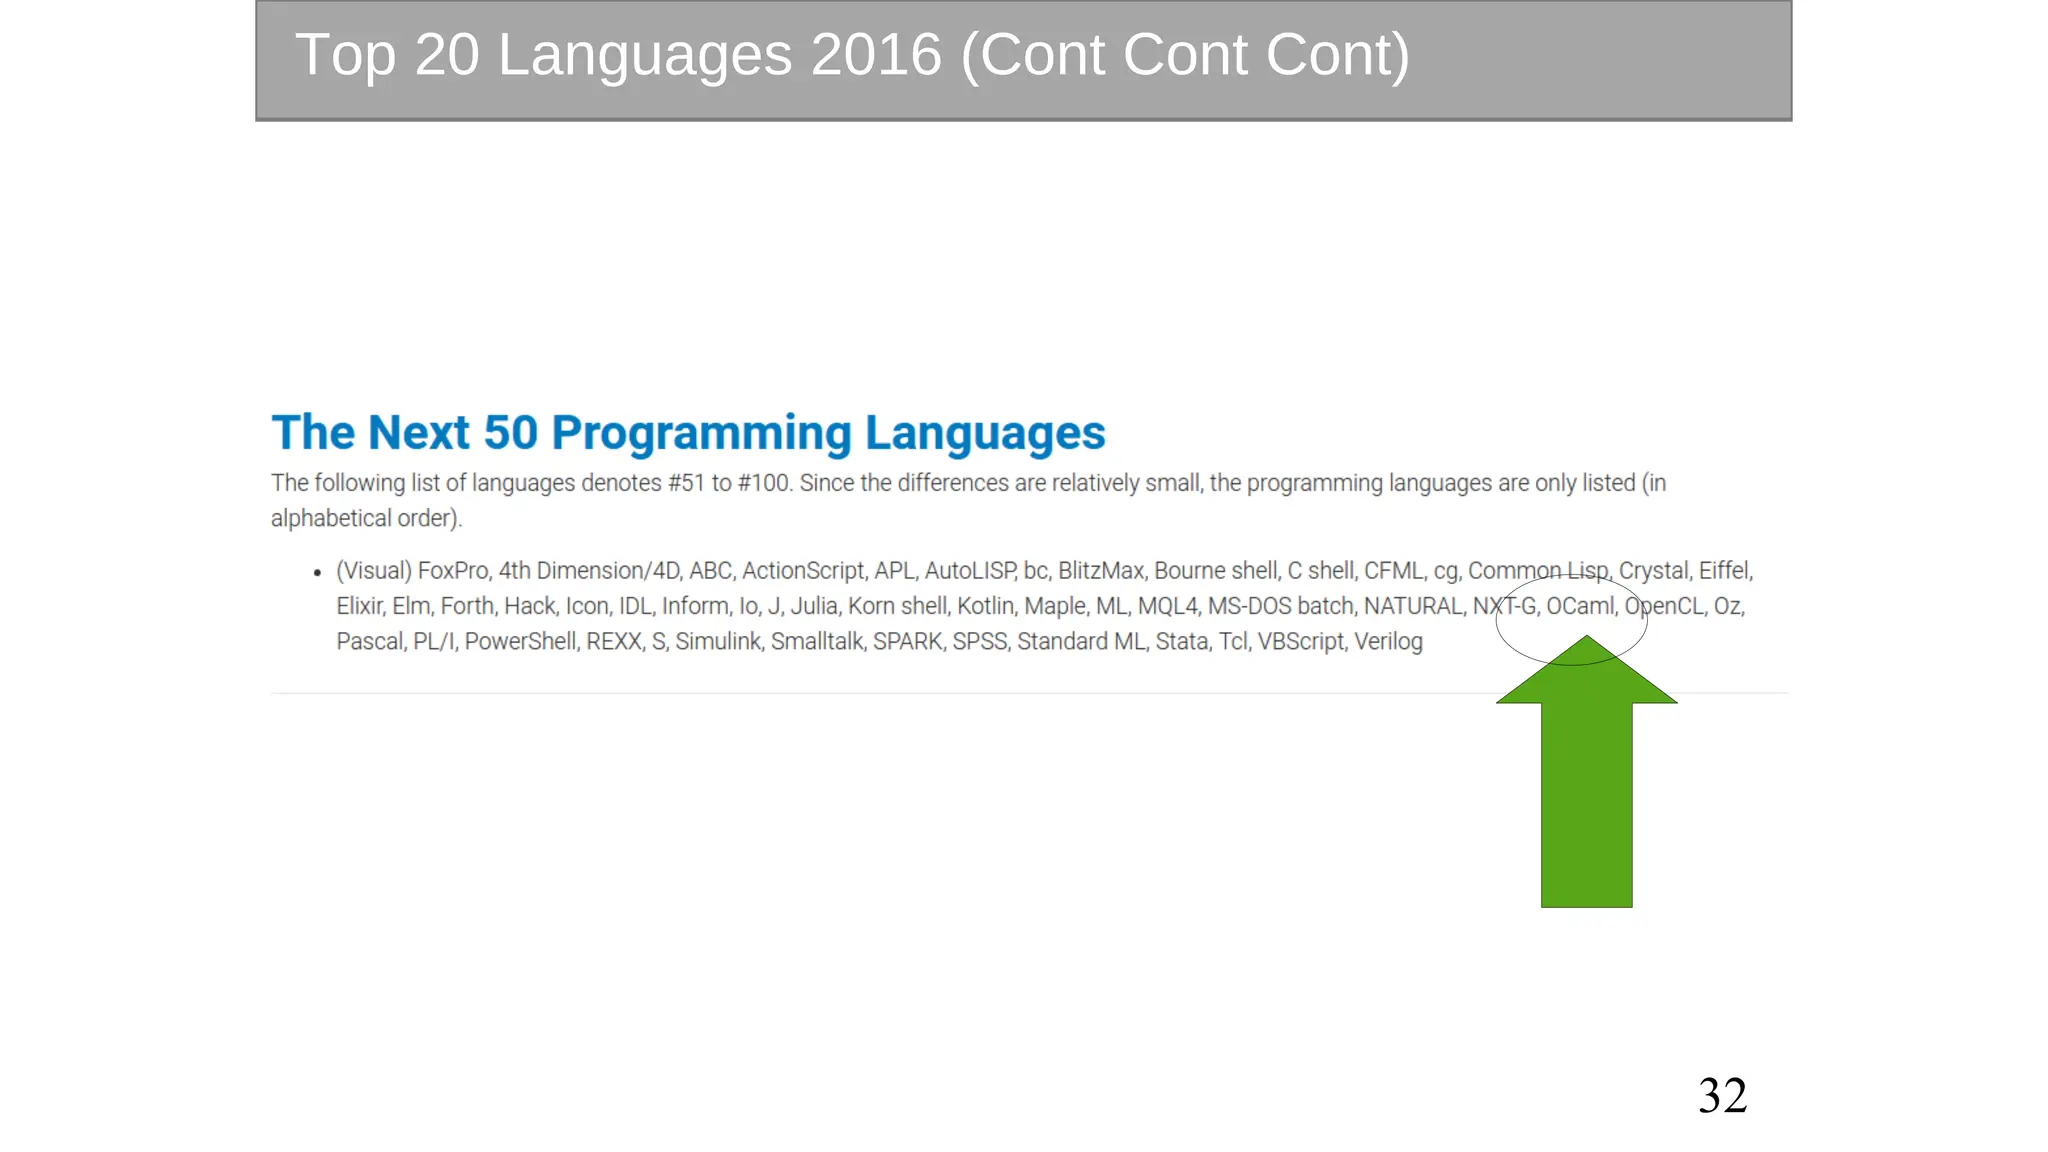Screen dimensions: 2048x1152
Task: Click 'Bourne shell' in the list
Action: (x=1215, y=571)
